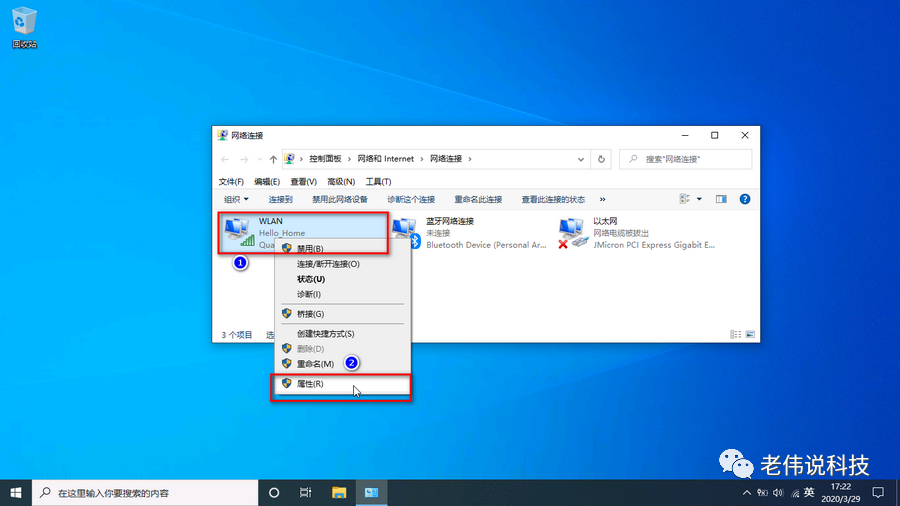Click the Network Connections taskbar app
The height and width of the screenshot is (506, 900).
[371, 493]
